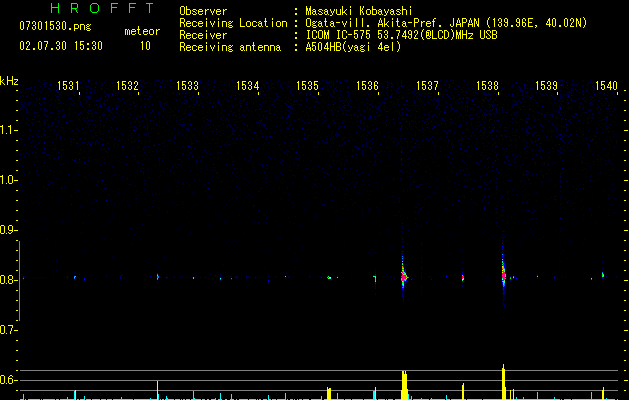The width and height of the screenshot is (629, 400).
Task: Click the meteor count label
Action: [x=142, y=31]
